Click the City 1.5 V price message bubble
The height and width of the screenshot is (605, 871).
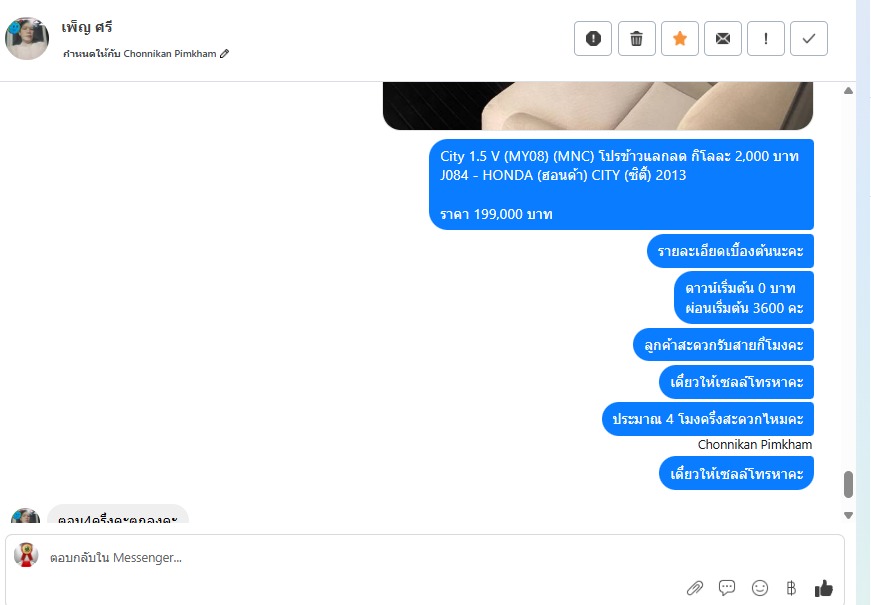pyautogui.click(x=621, y=184)
